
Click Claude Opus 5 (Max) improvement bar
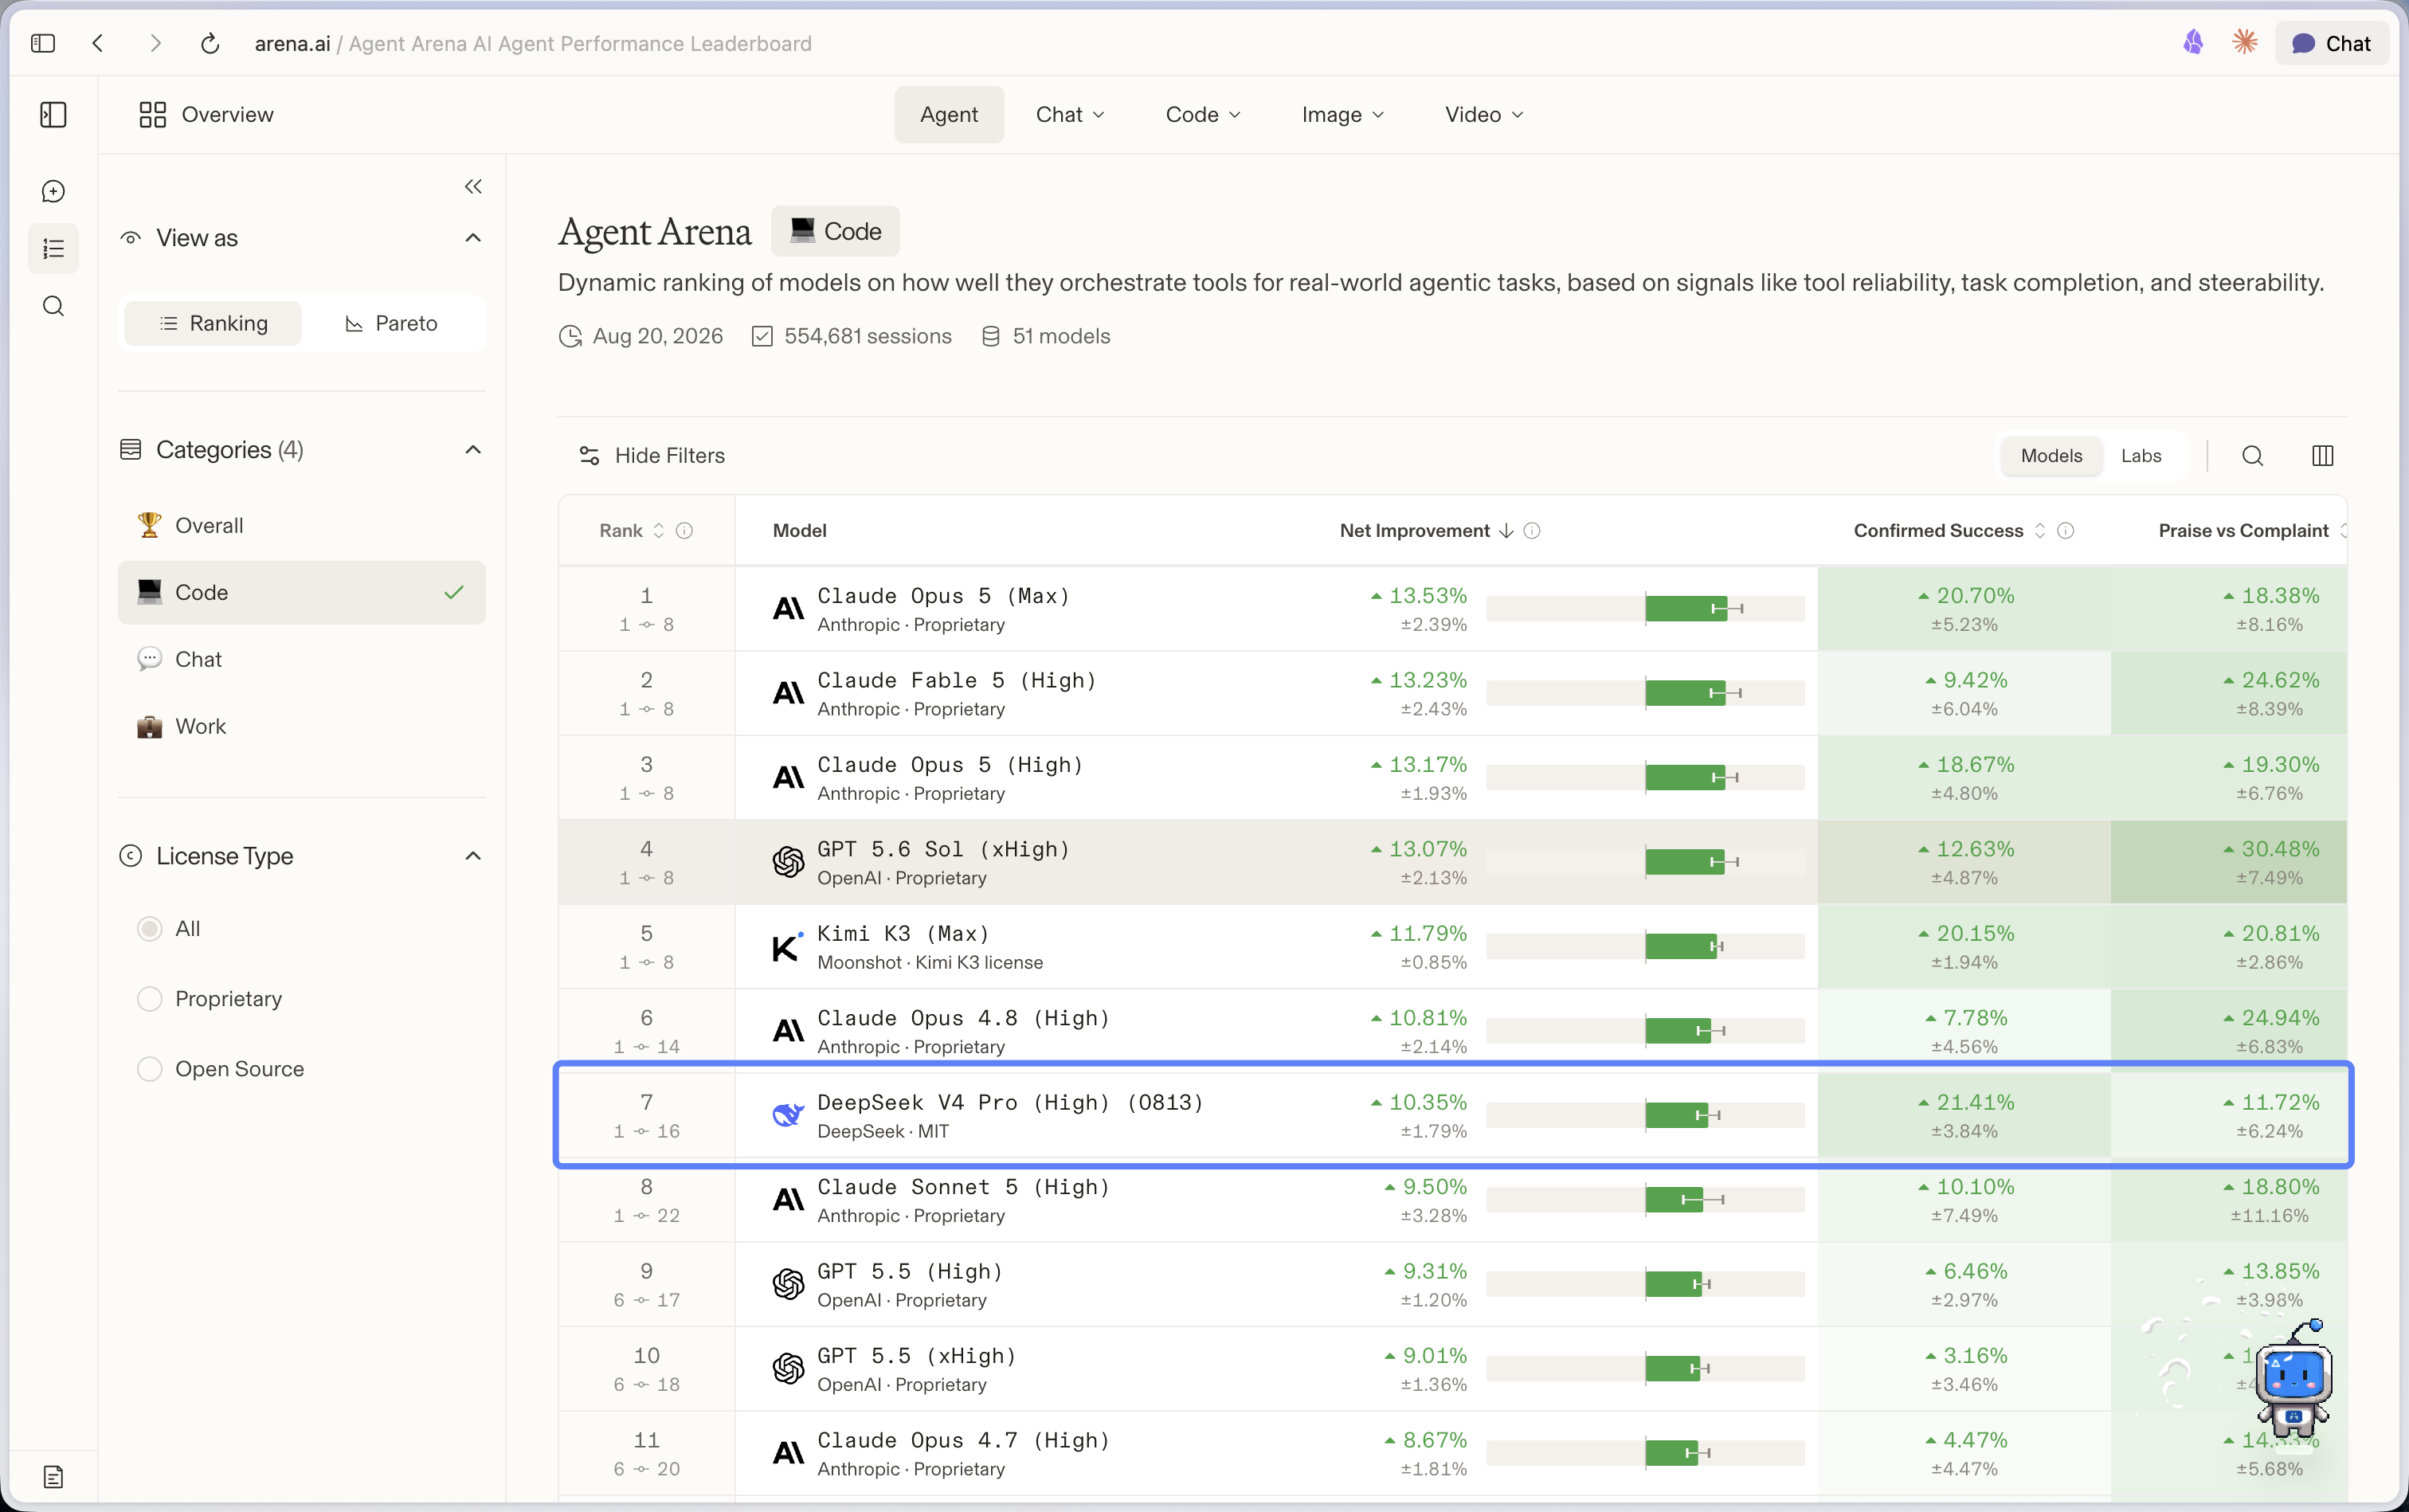[x=1645, y=609]
